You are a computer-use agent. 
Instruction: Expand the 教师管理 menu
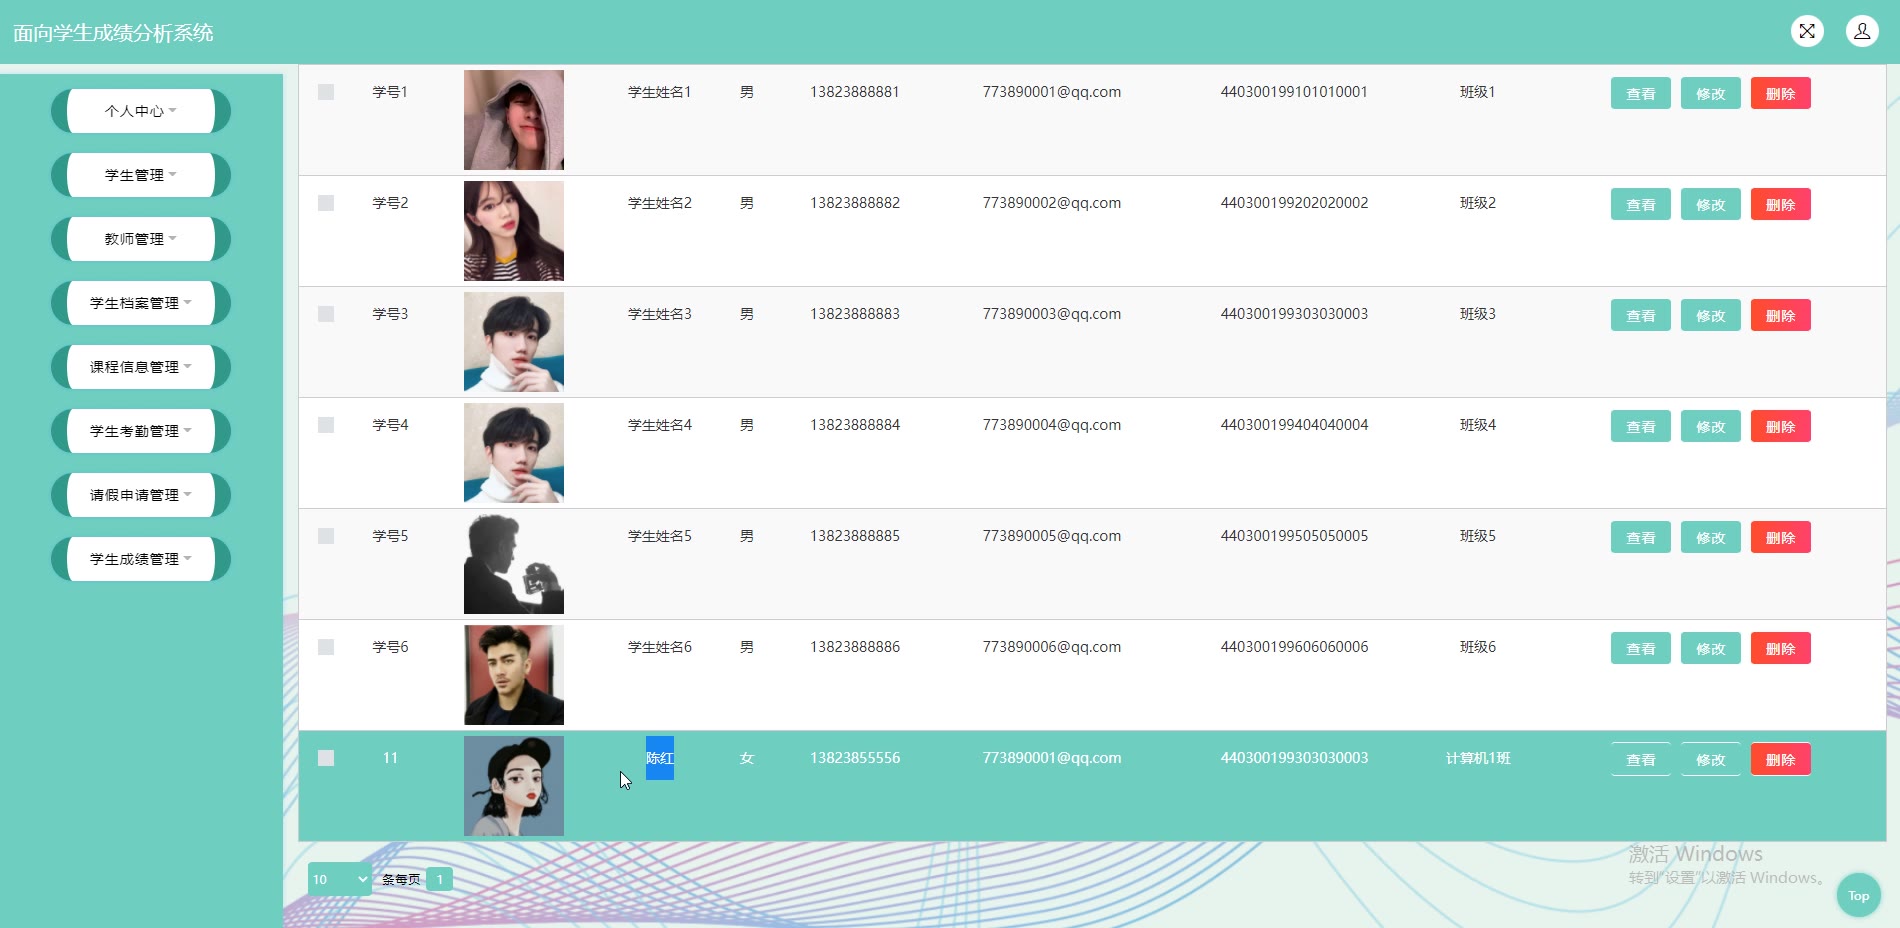[x=140, y=239]
